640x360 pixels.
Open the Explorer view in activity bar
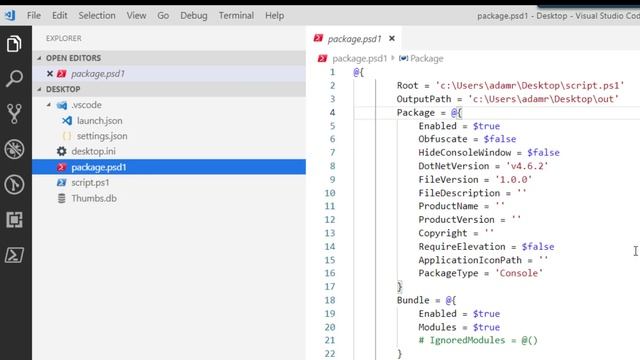pos(14,44)
